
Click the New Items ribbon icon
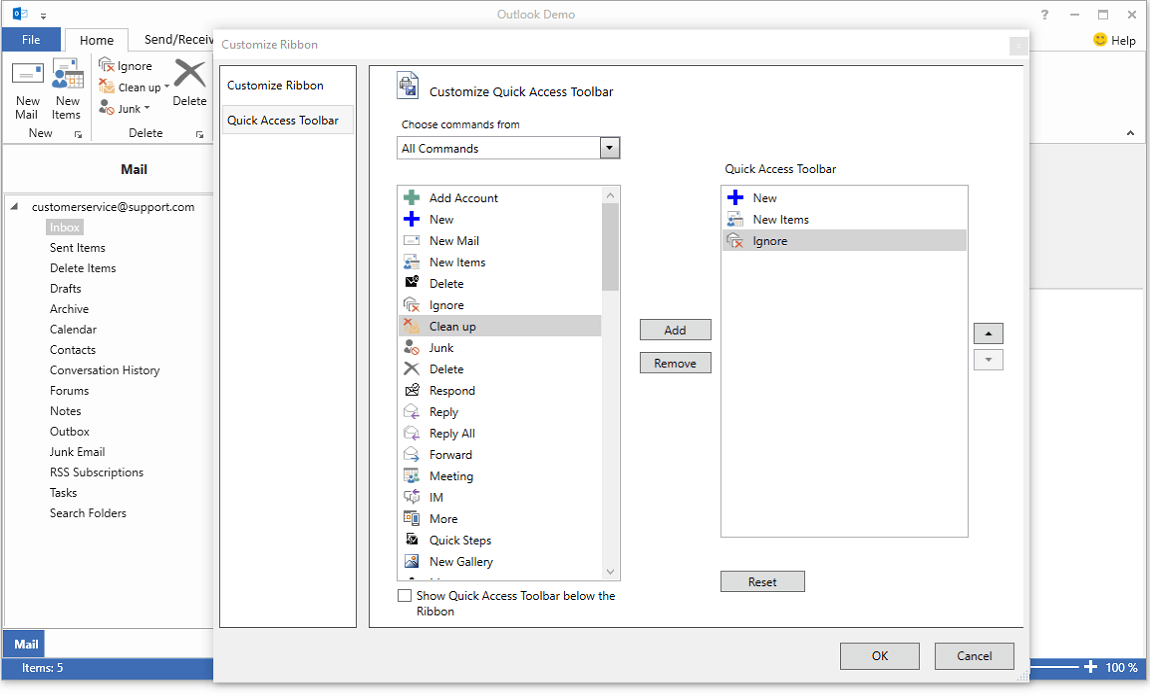click(x=67, y=76)
